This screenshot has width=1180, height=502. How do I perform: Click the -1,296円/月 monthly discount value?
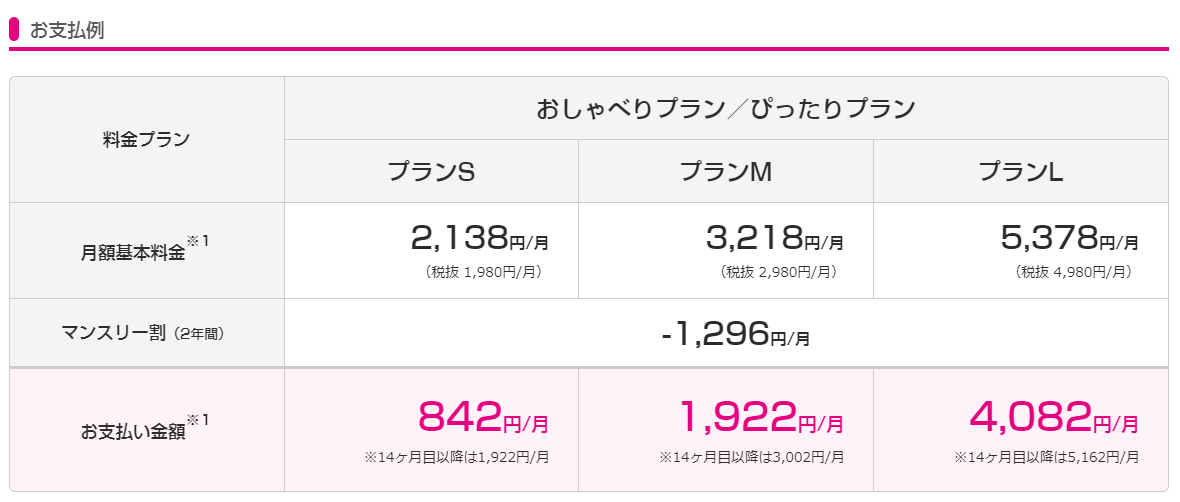pyautogui.click(x=735, y=333)
